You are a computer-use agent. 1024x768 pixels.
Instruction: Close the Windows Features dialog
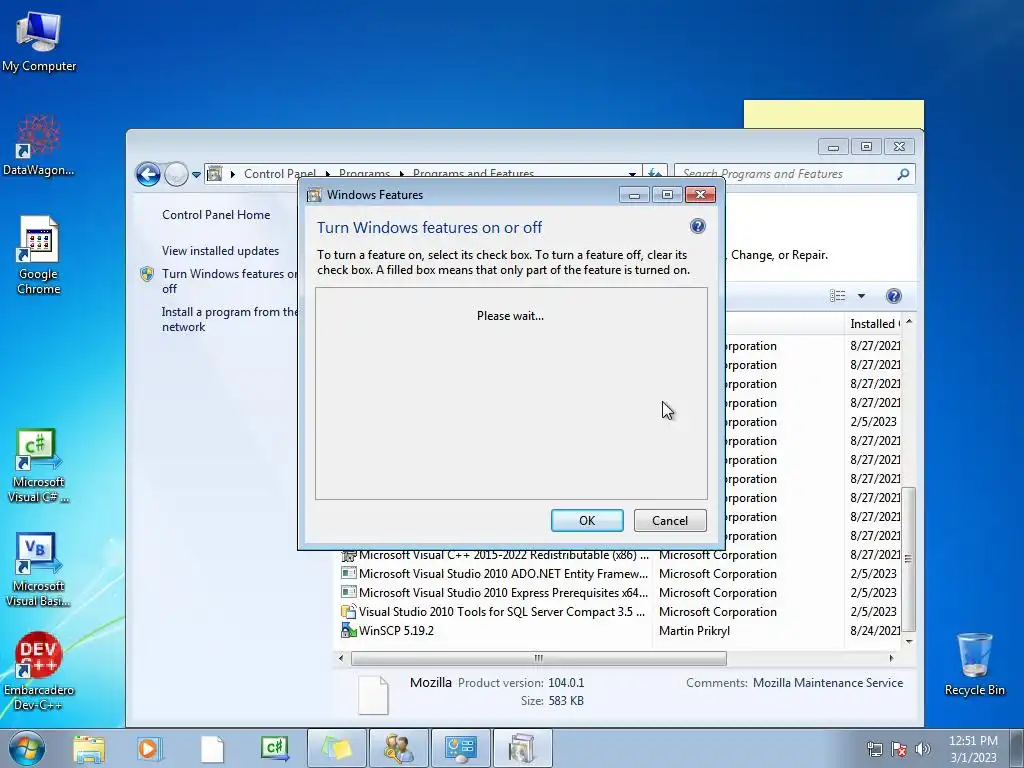click(x=700, y=195)
